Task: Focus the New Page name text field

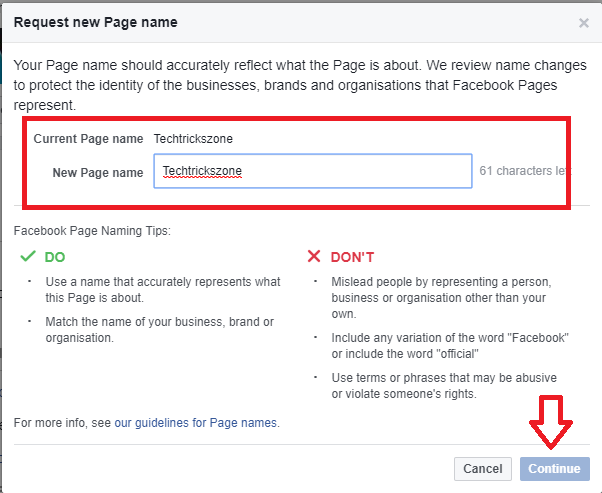Action: point(312,171)
